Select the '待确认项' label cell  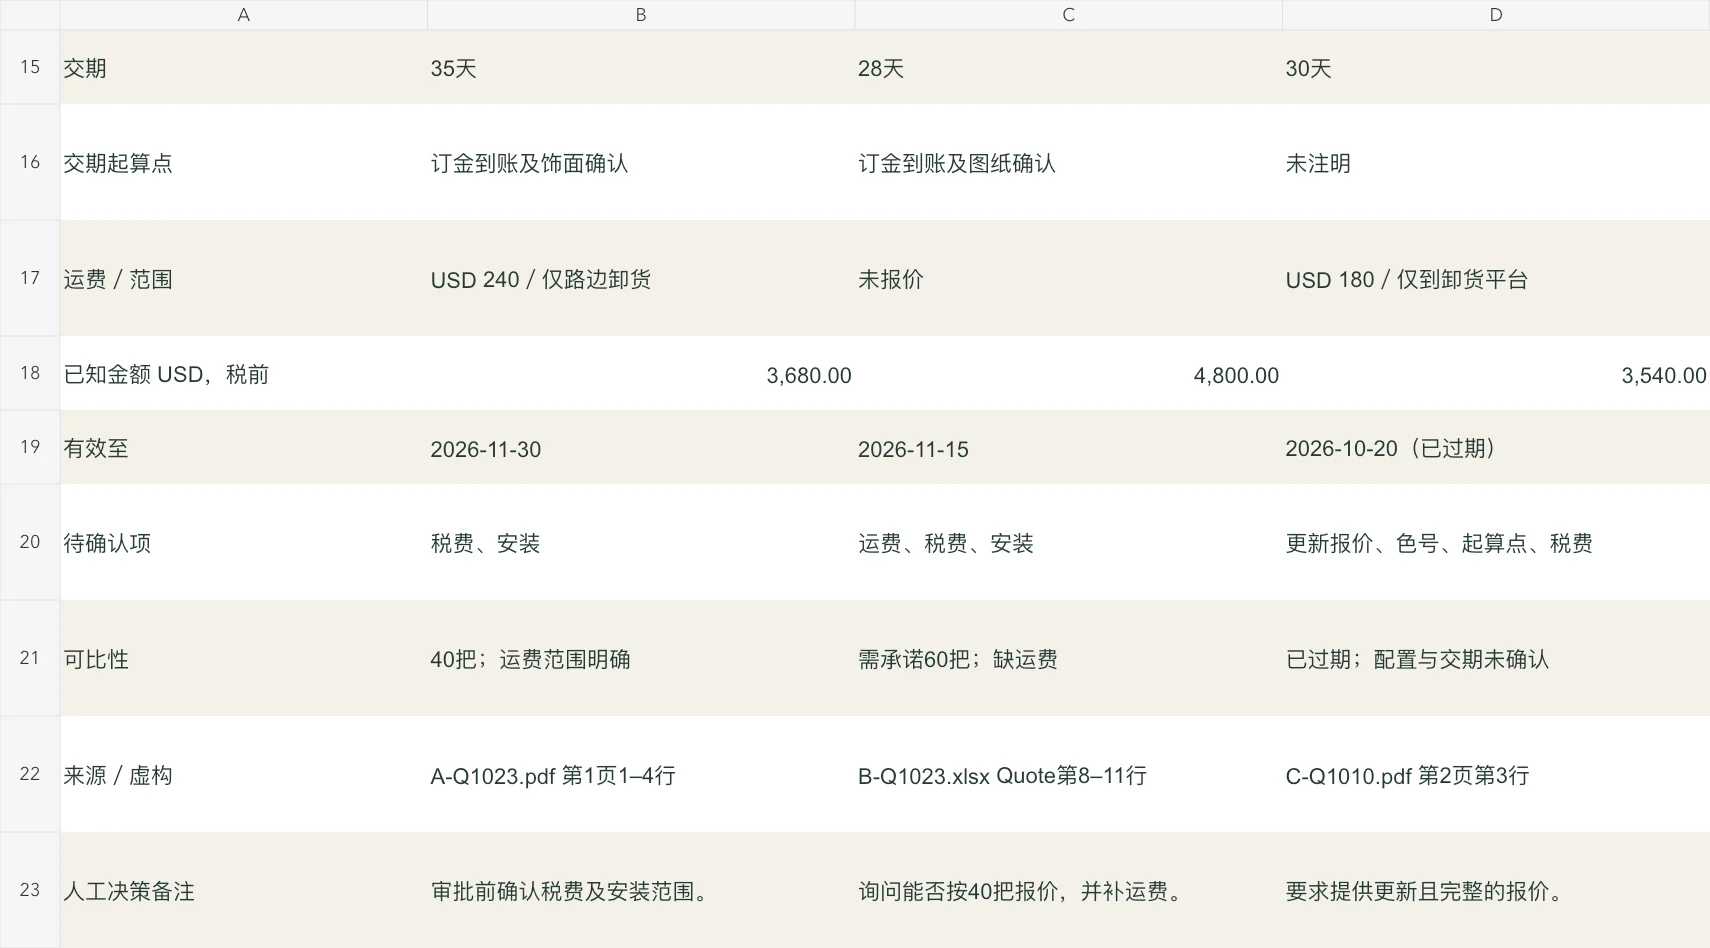click(x=243, y=542)
